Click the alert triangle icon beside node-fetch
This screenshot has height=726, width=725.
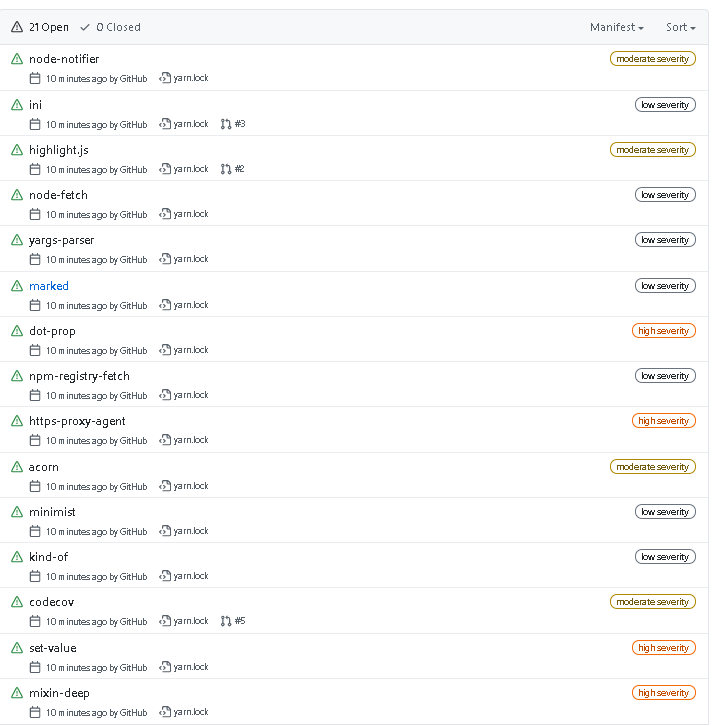[x=17, y=195]
